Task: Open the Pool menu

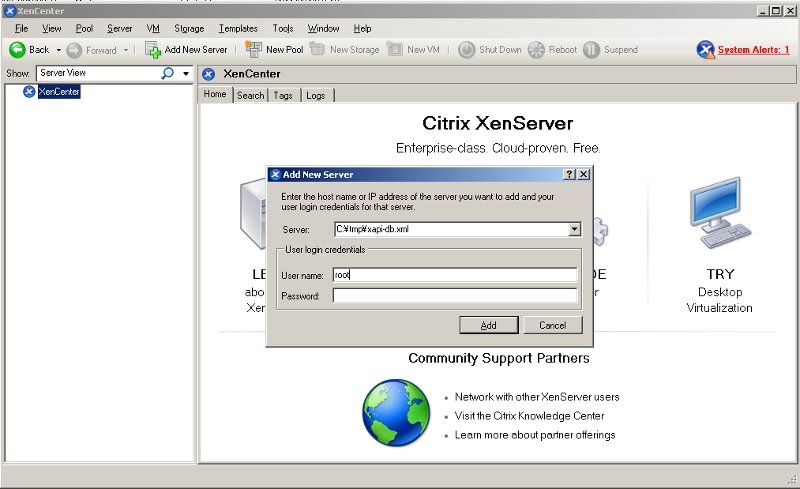Action: tap(84, 29)
